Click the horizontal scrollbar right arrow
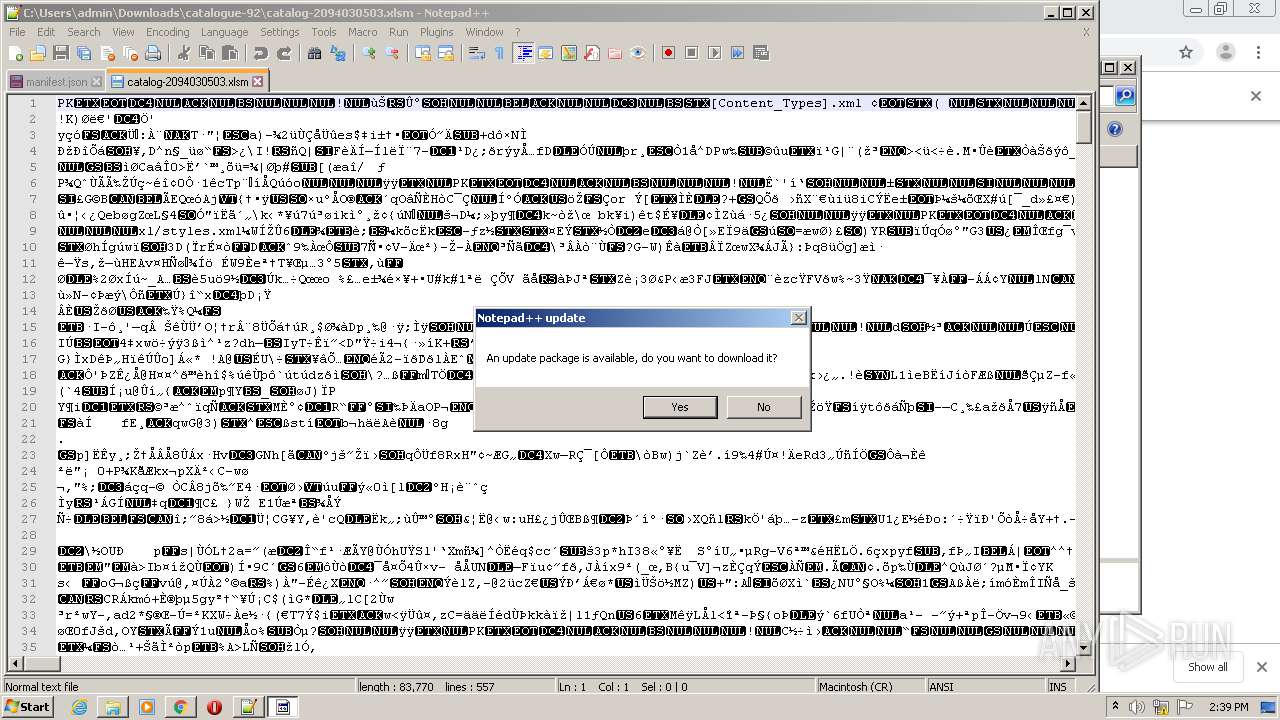The height and width of the screenshot is (720, 1280). [x=1067, y=663]
